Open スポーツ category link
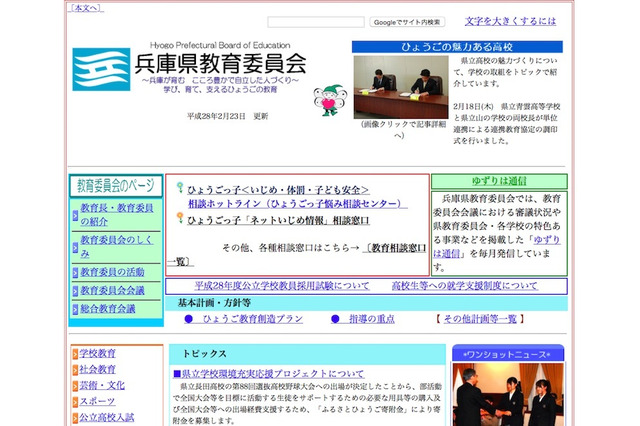The height and width of the screenshot is (426, 640). tap(98, 402)
